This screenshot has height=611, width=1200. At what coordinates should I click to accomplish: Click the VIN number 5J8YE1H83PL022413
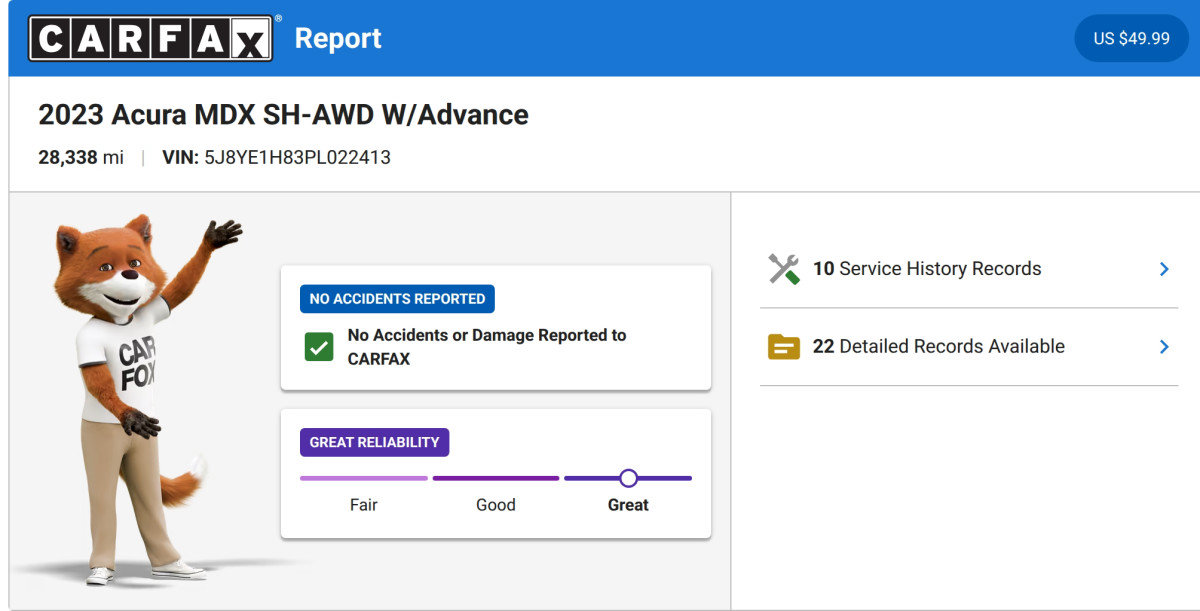point(297,157)
